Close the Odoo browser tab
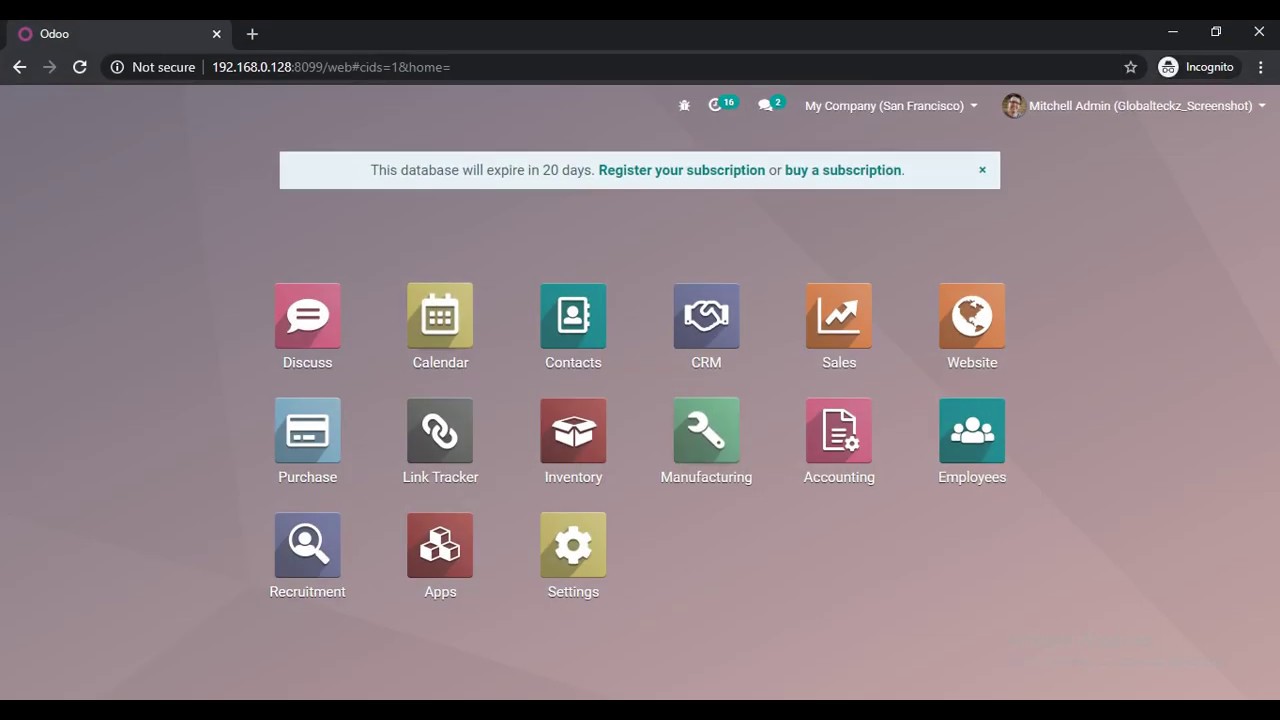This screenshot has width=1280, height=720. (216, 34)
